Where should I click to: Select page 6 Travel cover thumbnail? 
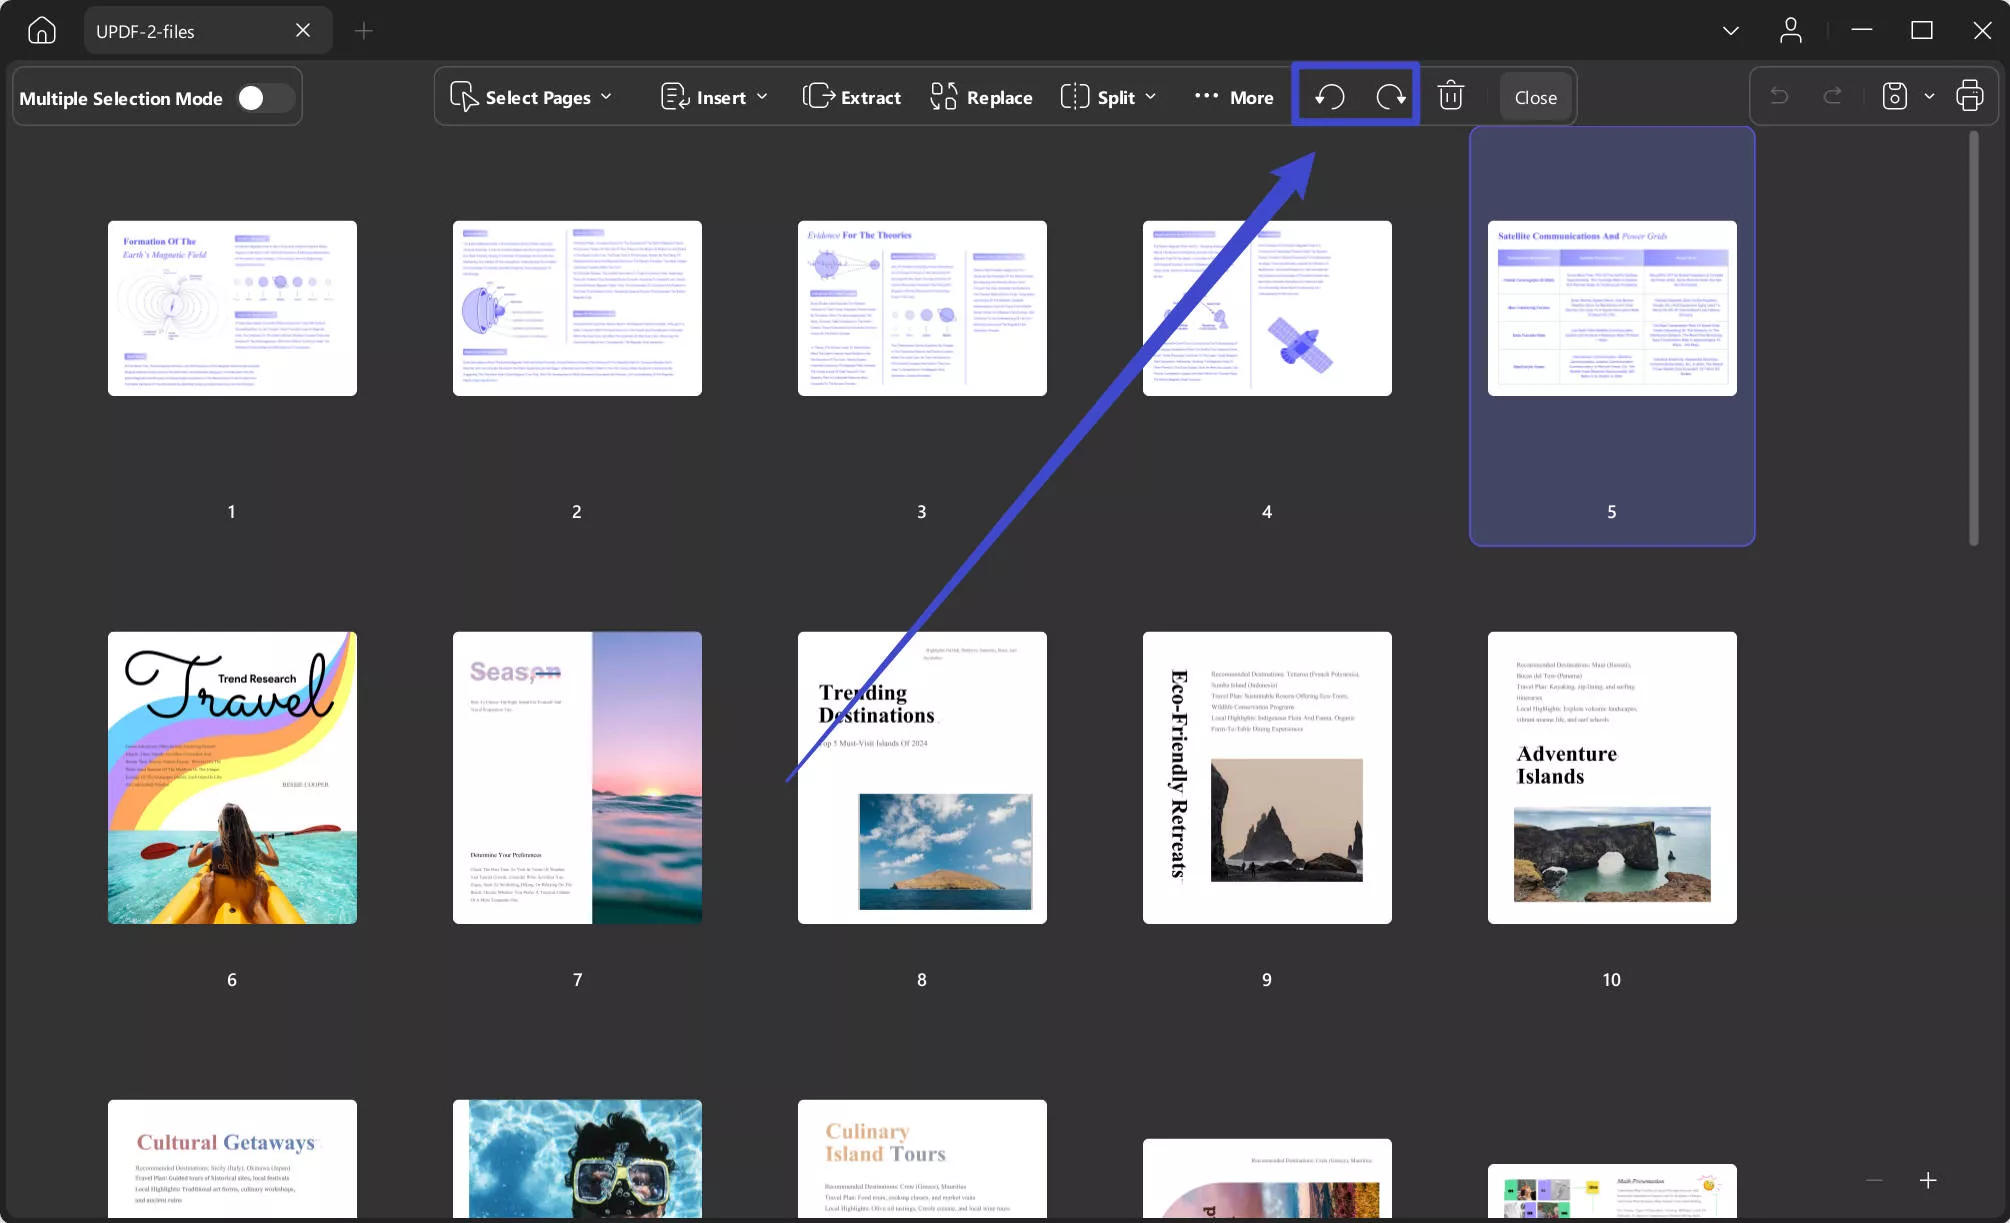coord(232,777)
